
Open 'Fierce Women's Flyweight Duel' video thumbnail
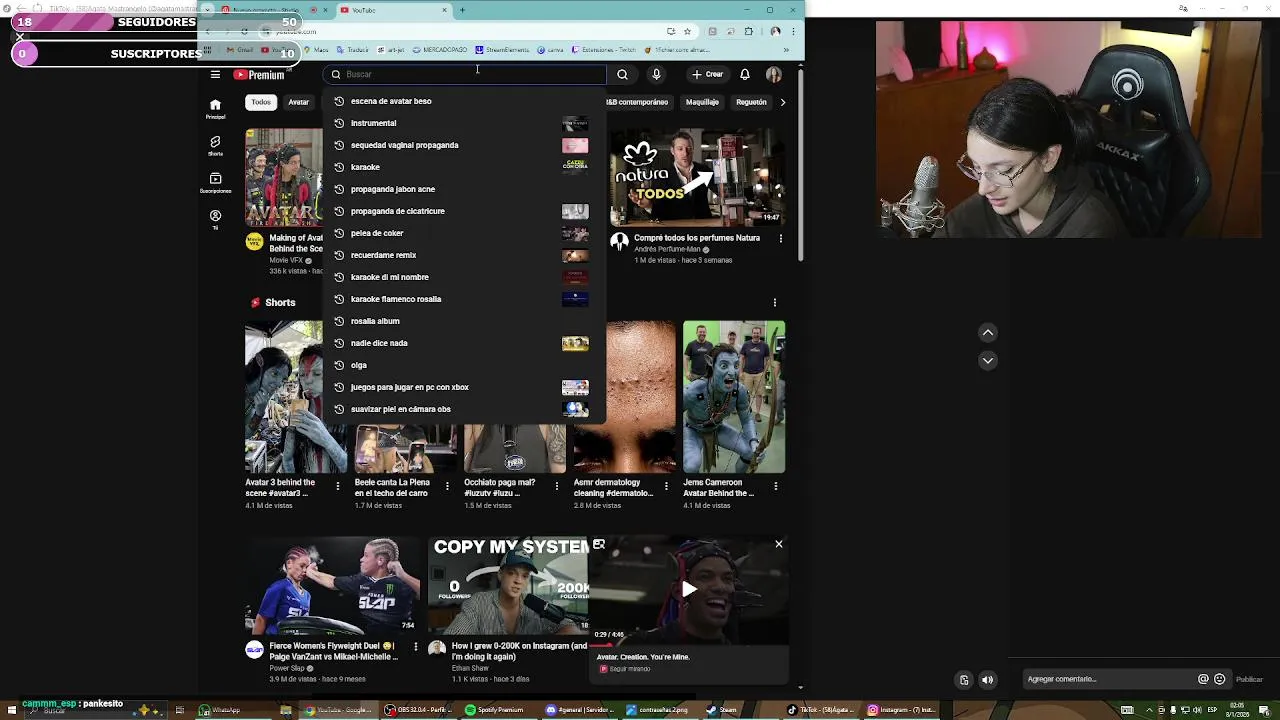point(333,586)
